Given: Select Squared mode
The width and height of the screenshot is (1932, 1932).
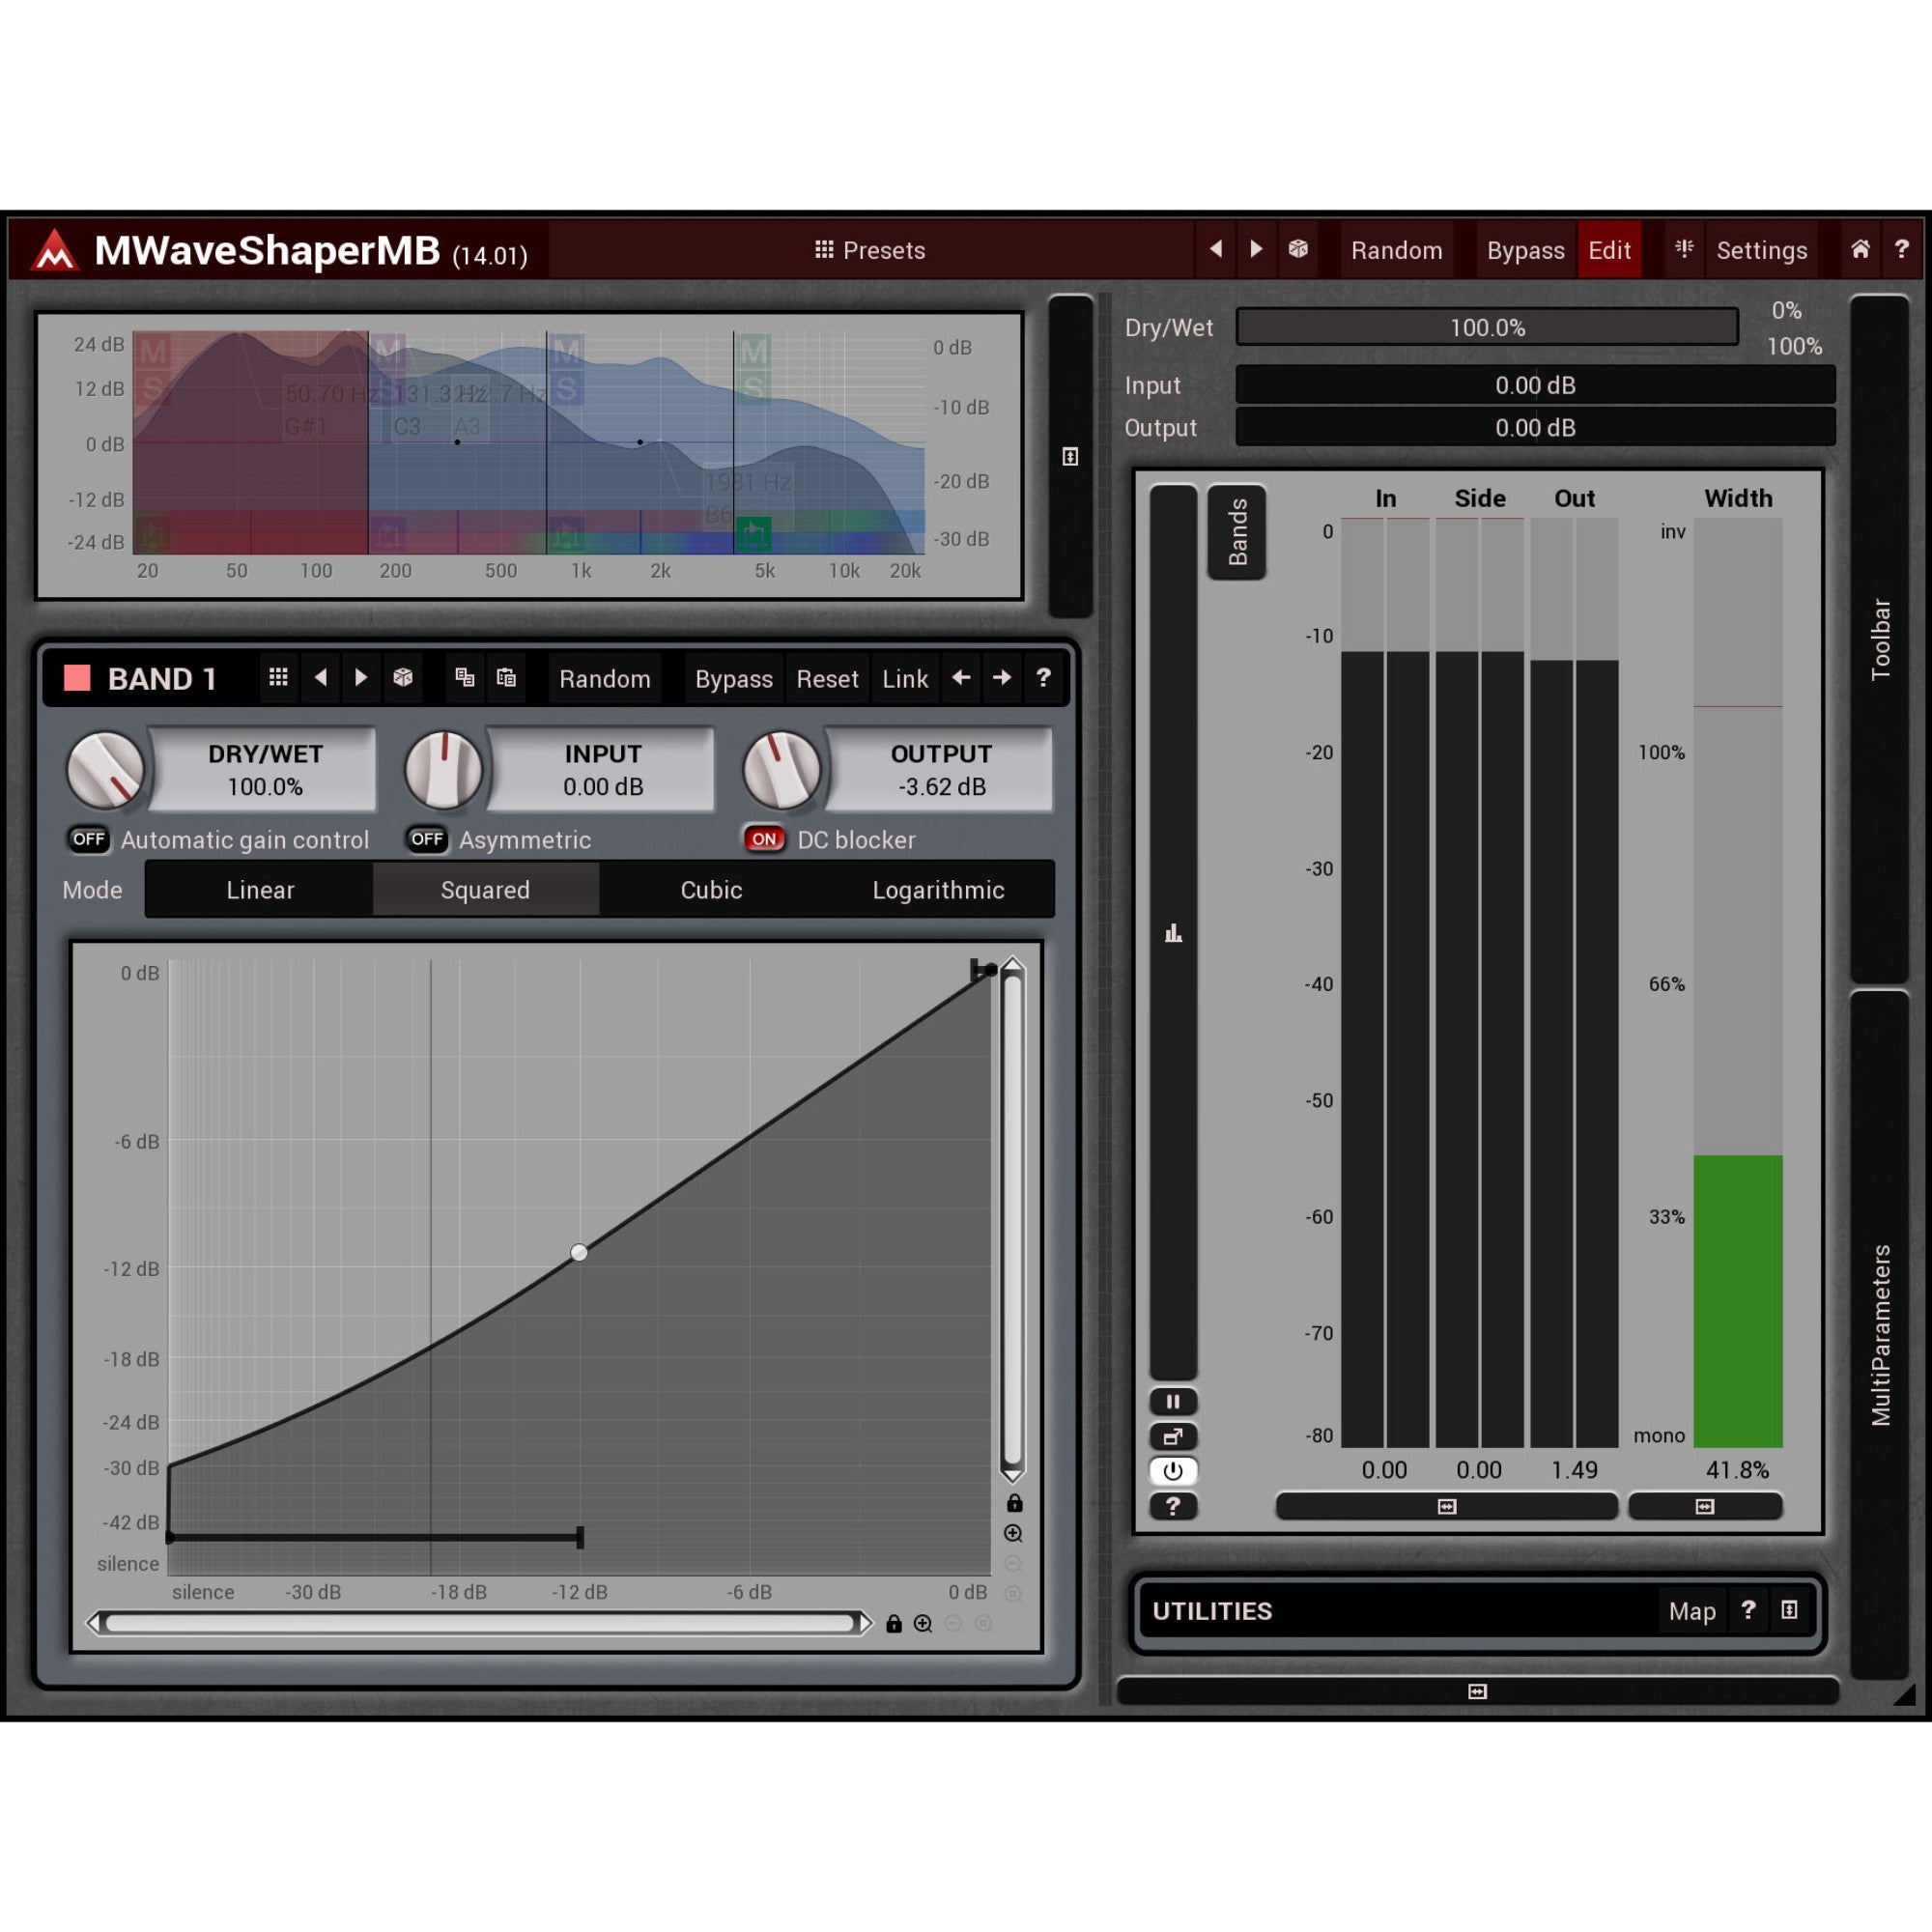Looking at the screenshot, I should (485, 890).
